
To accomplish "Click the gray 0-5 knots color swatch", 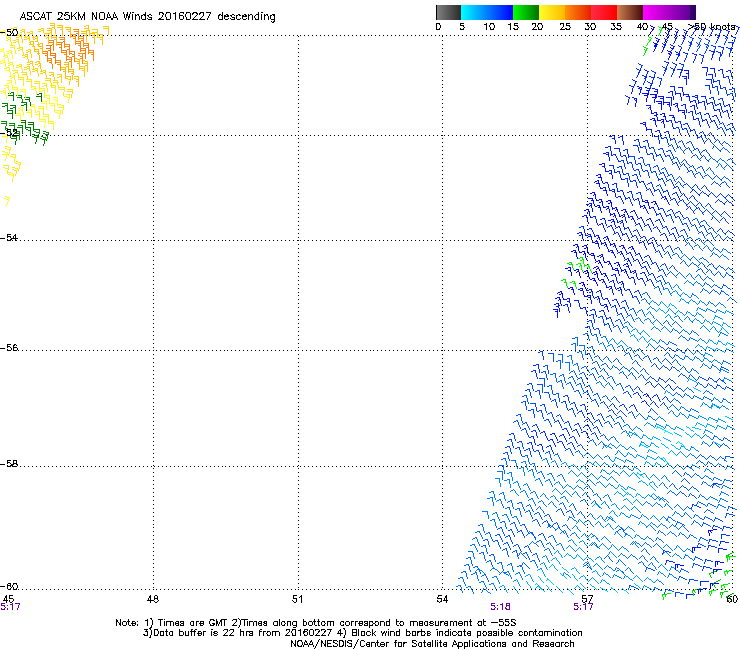I will click(x=448, y=12).
